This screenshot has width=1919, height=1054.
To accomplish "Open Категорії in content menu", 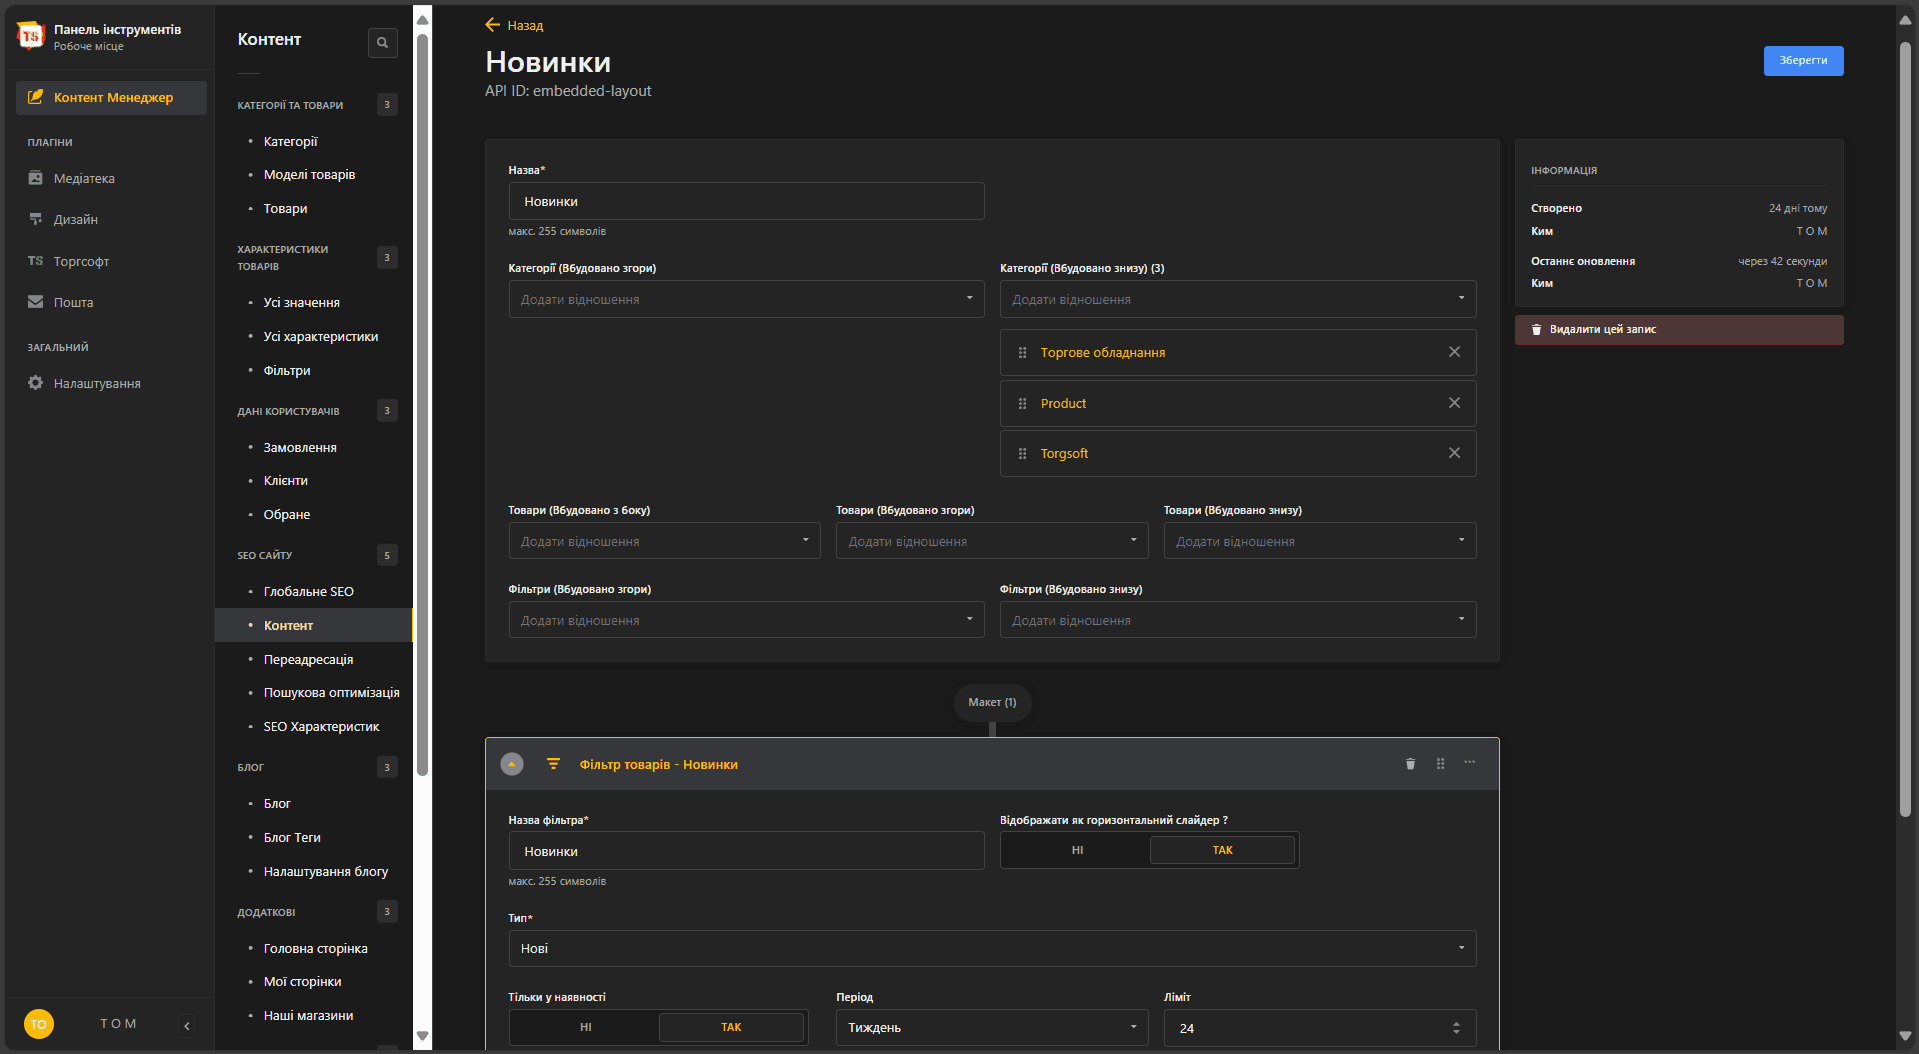I will coord(290,142).
